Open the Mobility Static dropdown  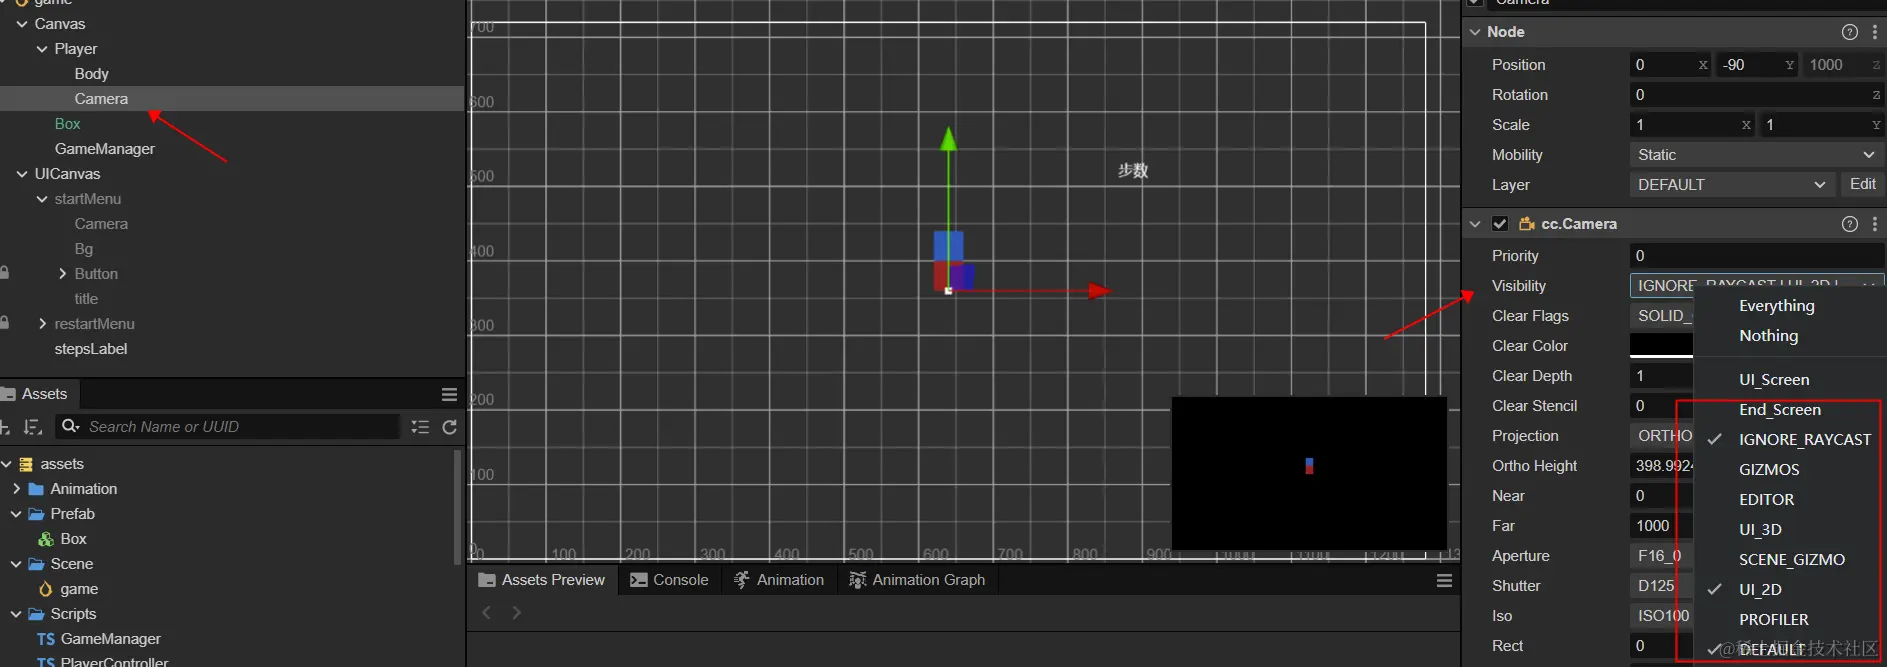point(1756,155)
